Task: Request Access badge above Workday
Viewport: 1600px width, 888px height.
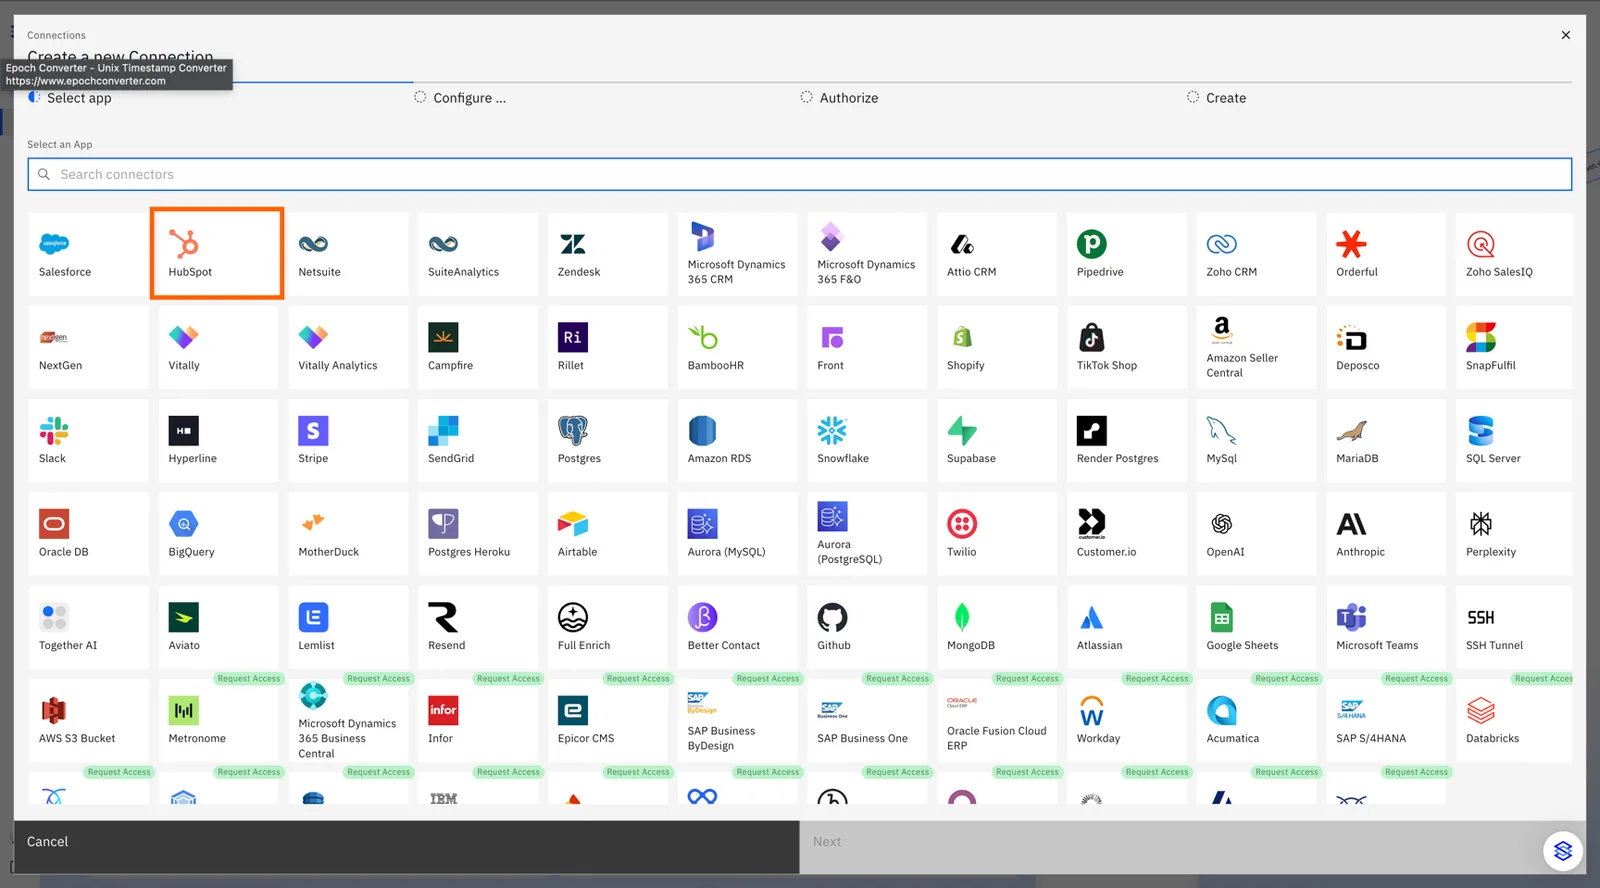Action: 1157,679
